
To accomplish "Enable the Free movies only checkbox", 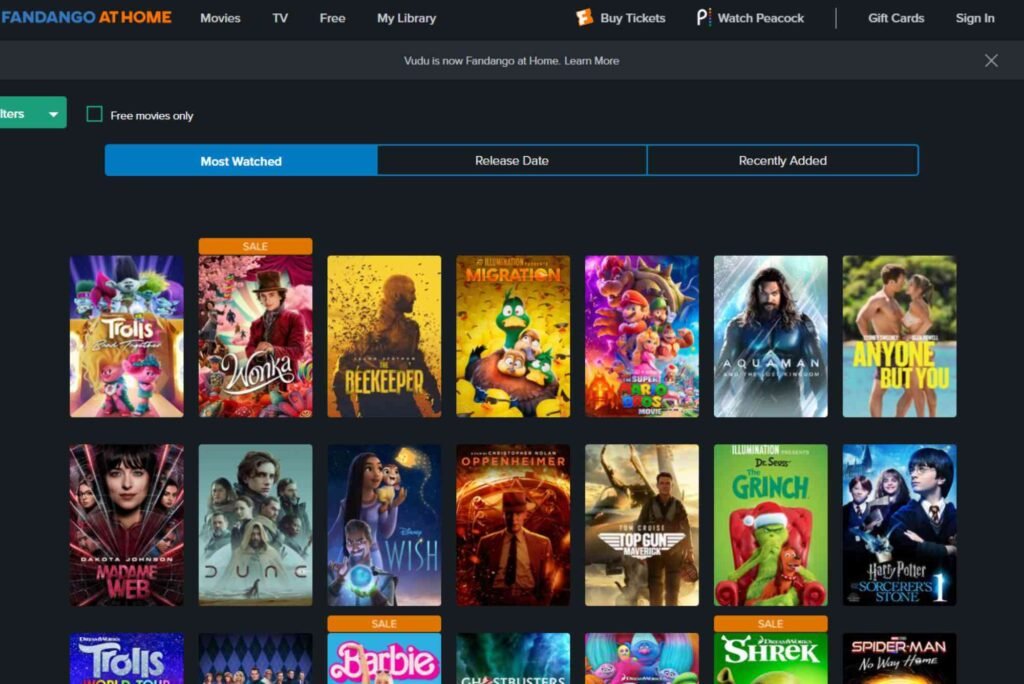I will pos(95,114).
